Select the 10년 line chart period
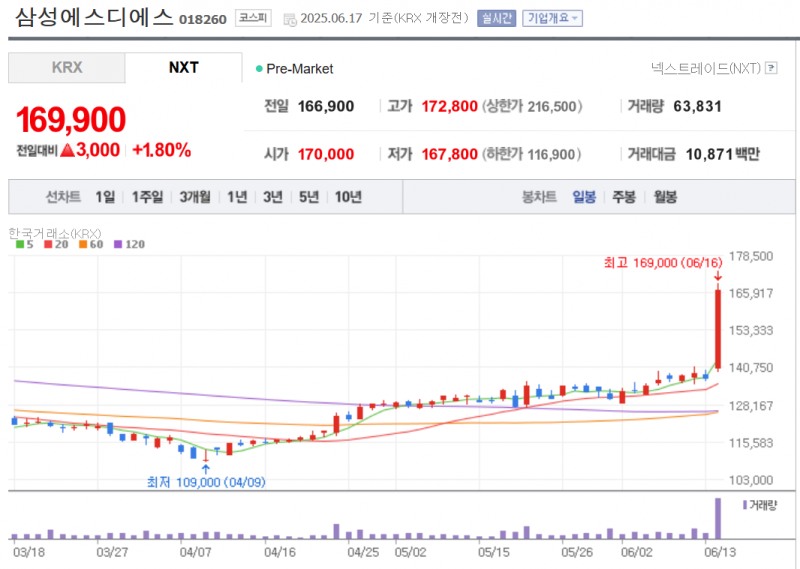The width and height of the screenshot is (800, 569). point(348,196)
